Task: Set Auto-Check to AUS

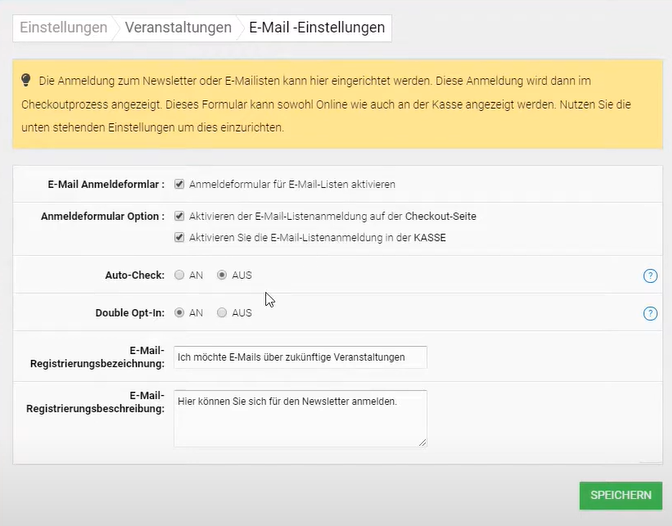Action: [x=222, y=275]
